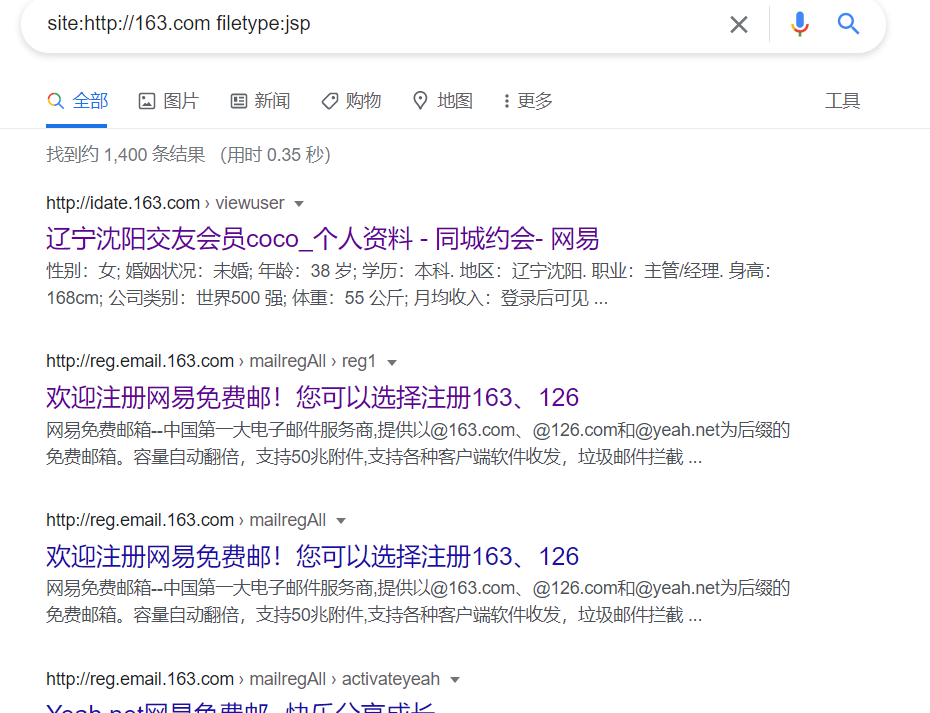Switch to the 地图 (Maps) tab

coord(443,101)
